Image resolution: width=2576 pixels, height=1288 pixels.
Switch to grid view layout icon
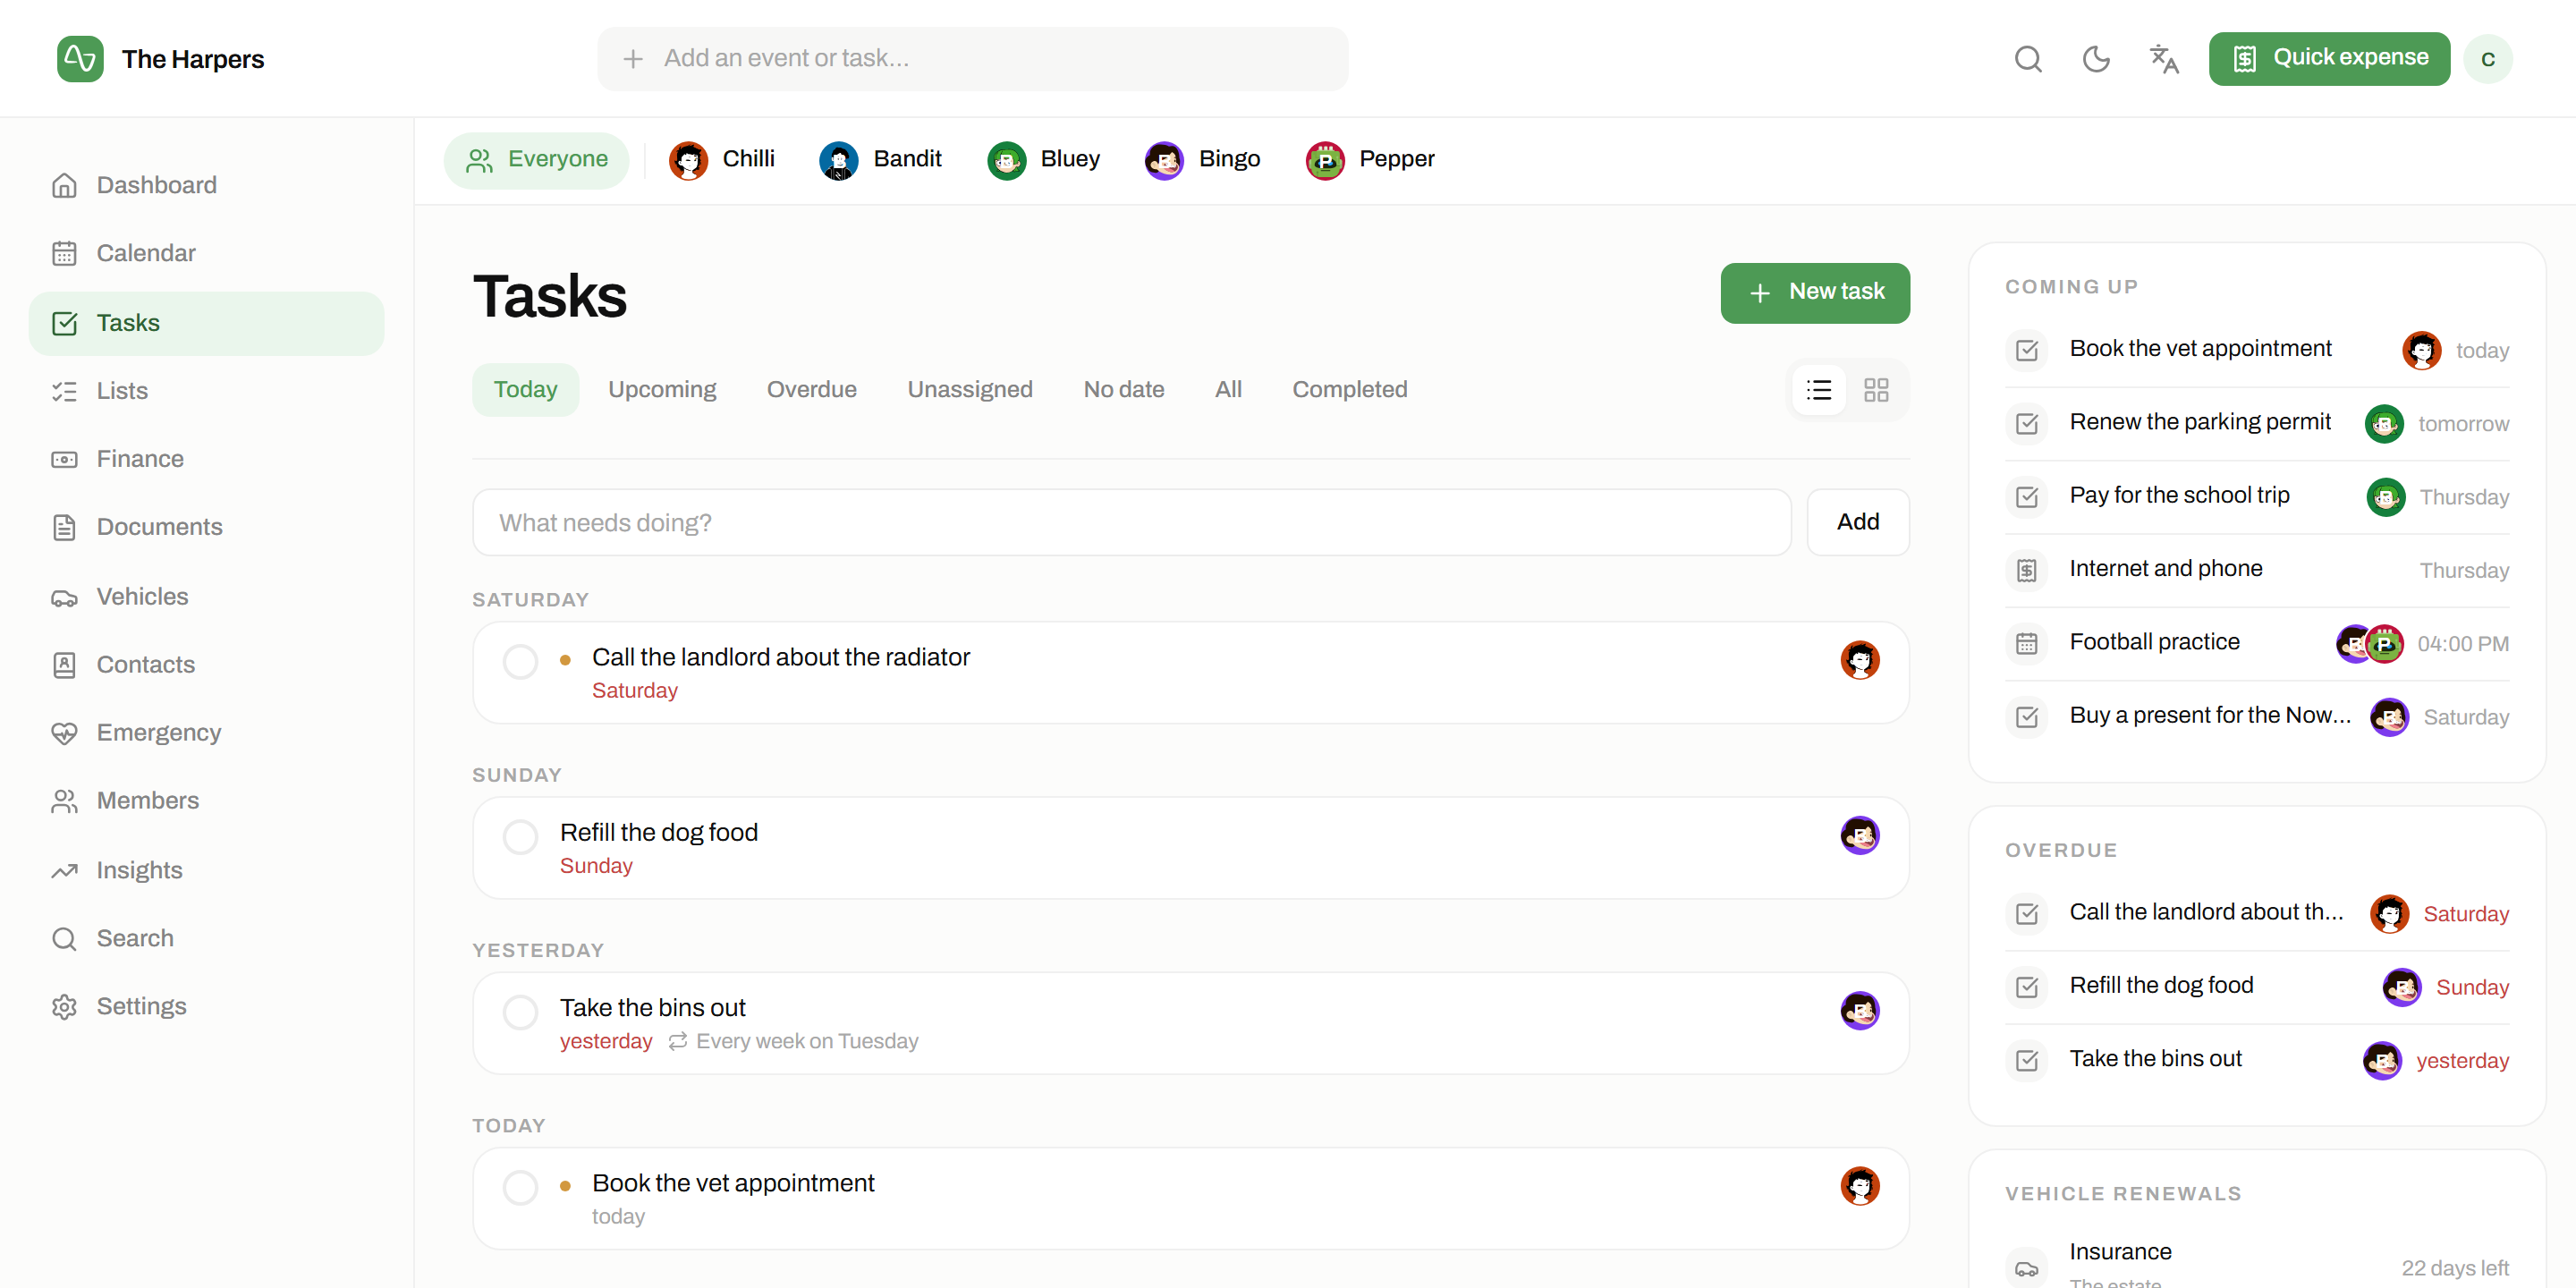point(1876,390)
